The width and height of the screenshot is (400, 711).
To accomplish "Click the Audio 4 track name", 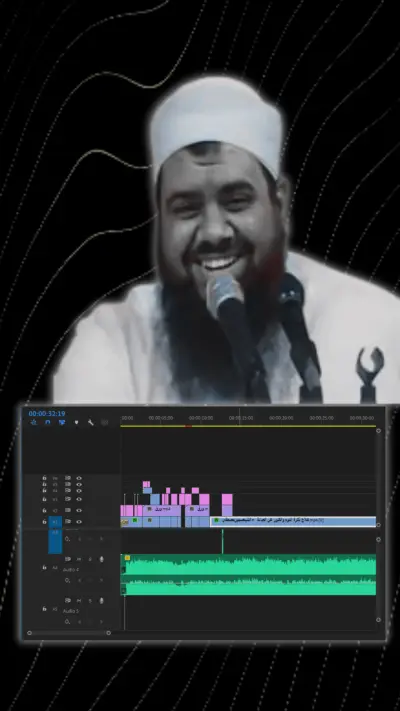I will tap(71, 570).
